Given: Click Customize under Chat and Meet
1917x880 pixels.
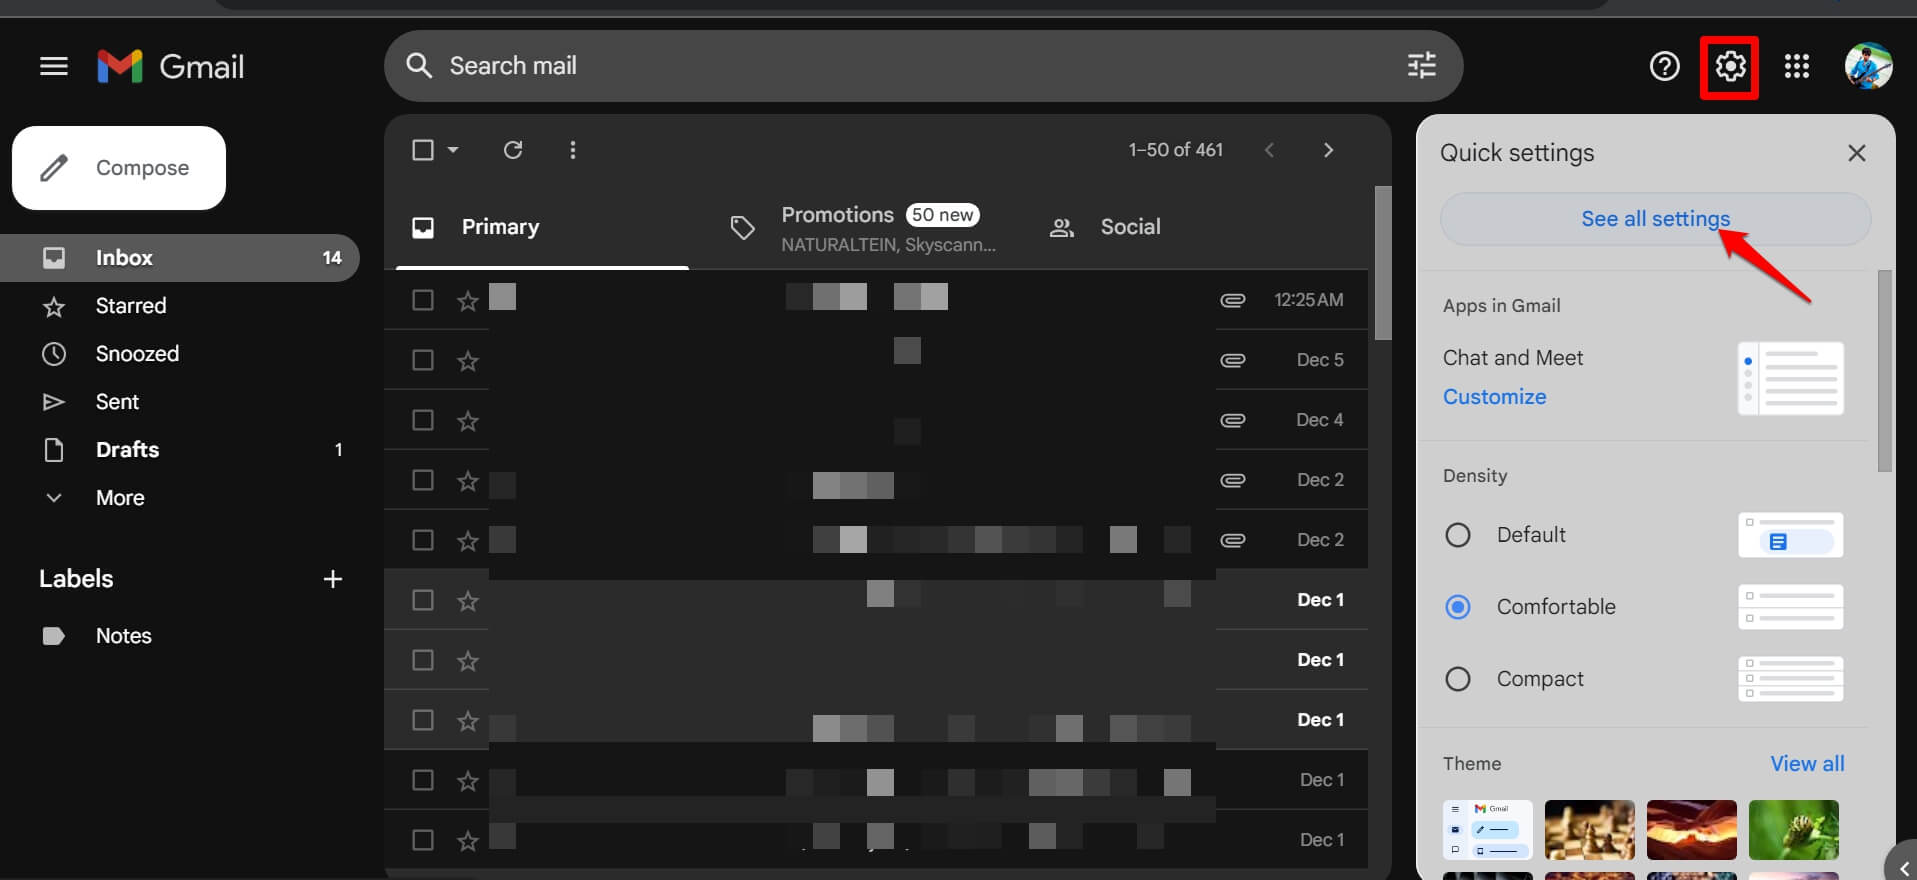Looking at the screenshot, I should [1494, 397].
